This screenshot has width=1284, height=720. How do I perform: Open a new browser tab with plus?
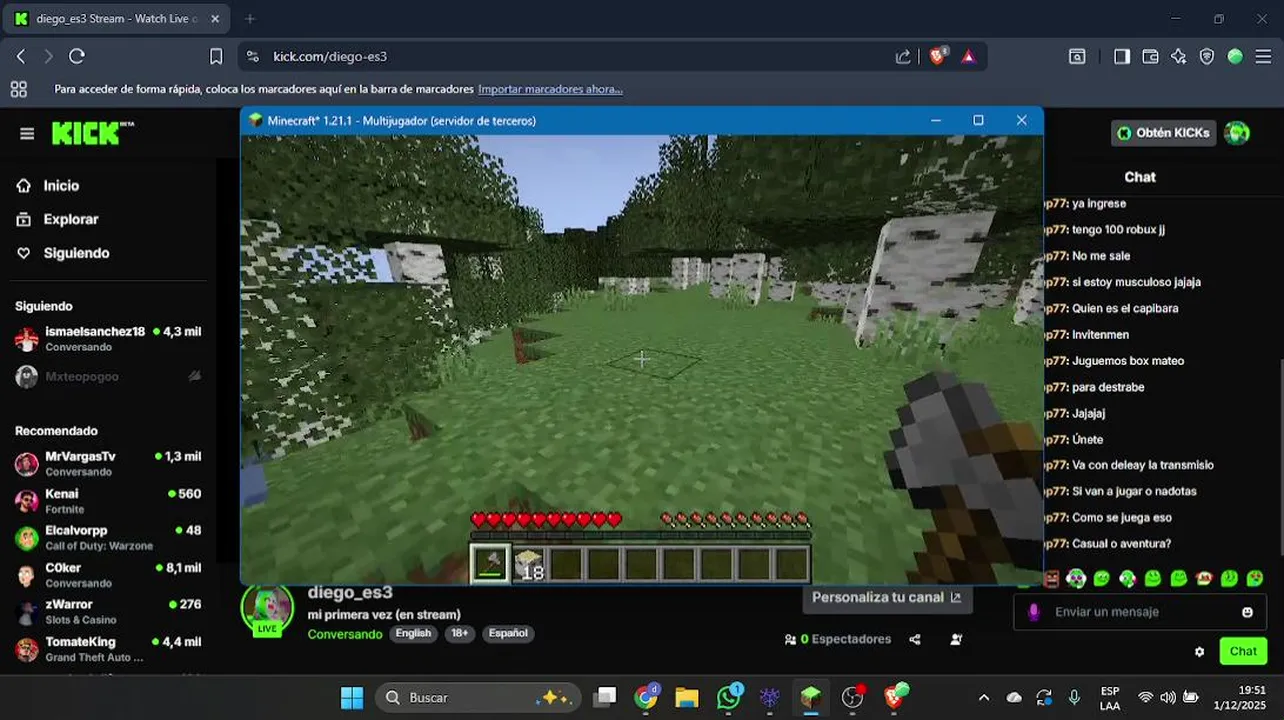(x=250, y=19)
